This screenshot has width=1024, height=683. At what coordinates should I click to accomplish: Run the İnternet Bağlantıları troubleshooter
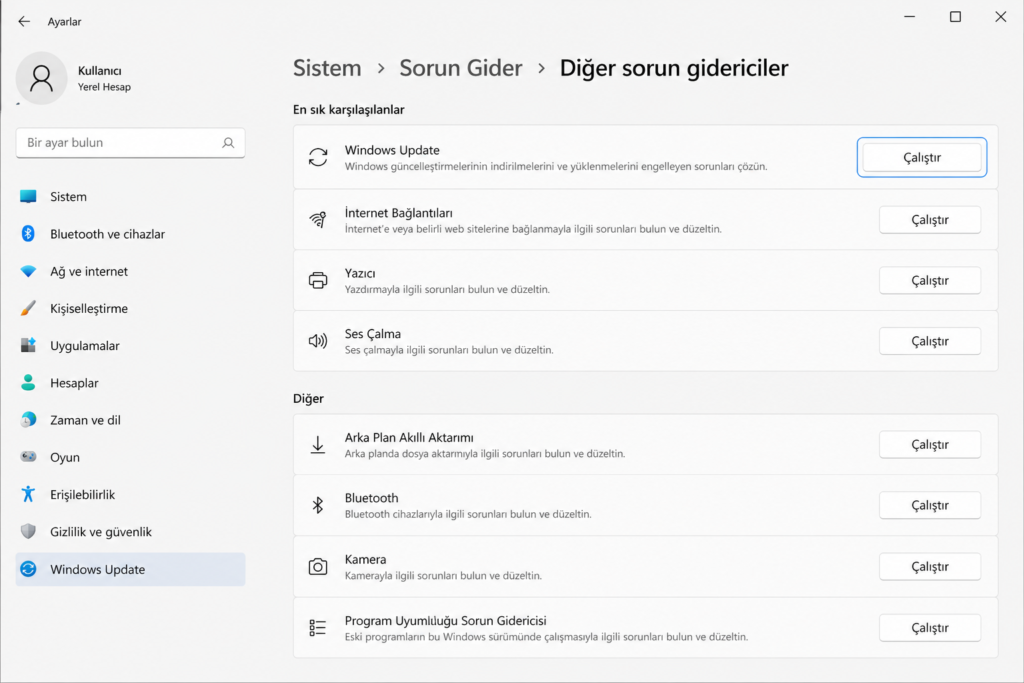pos(930,220)
